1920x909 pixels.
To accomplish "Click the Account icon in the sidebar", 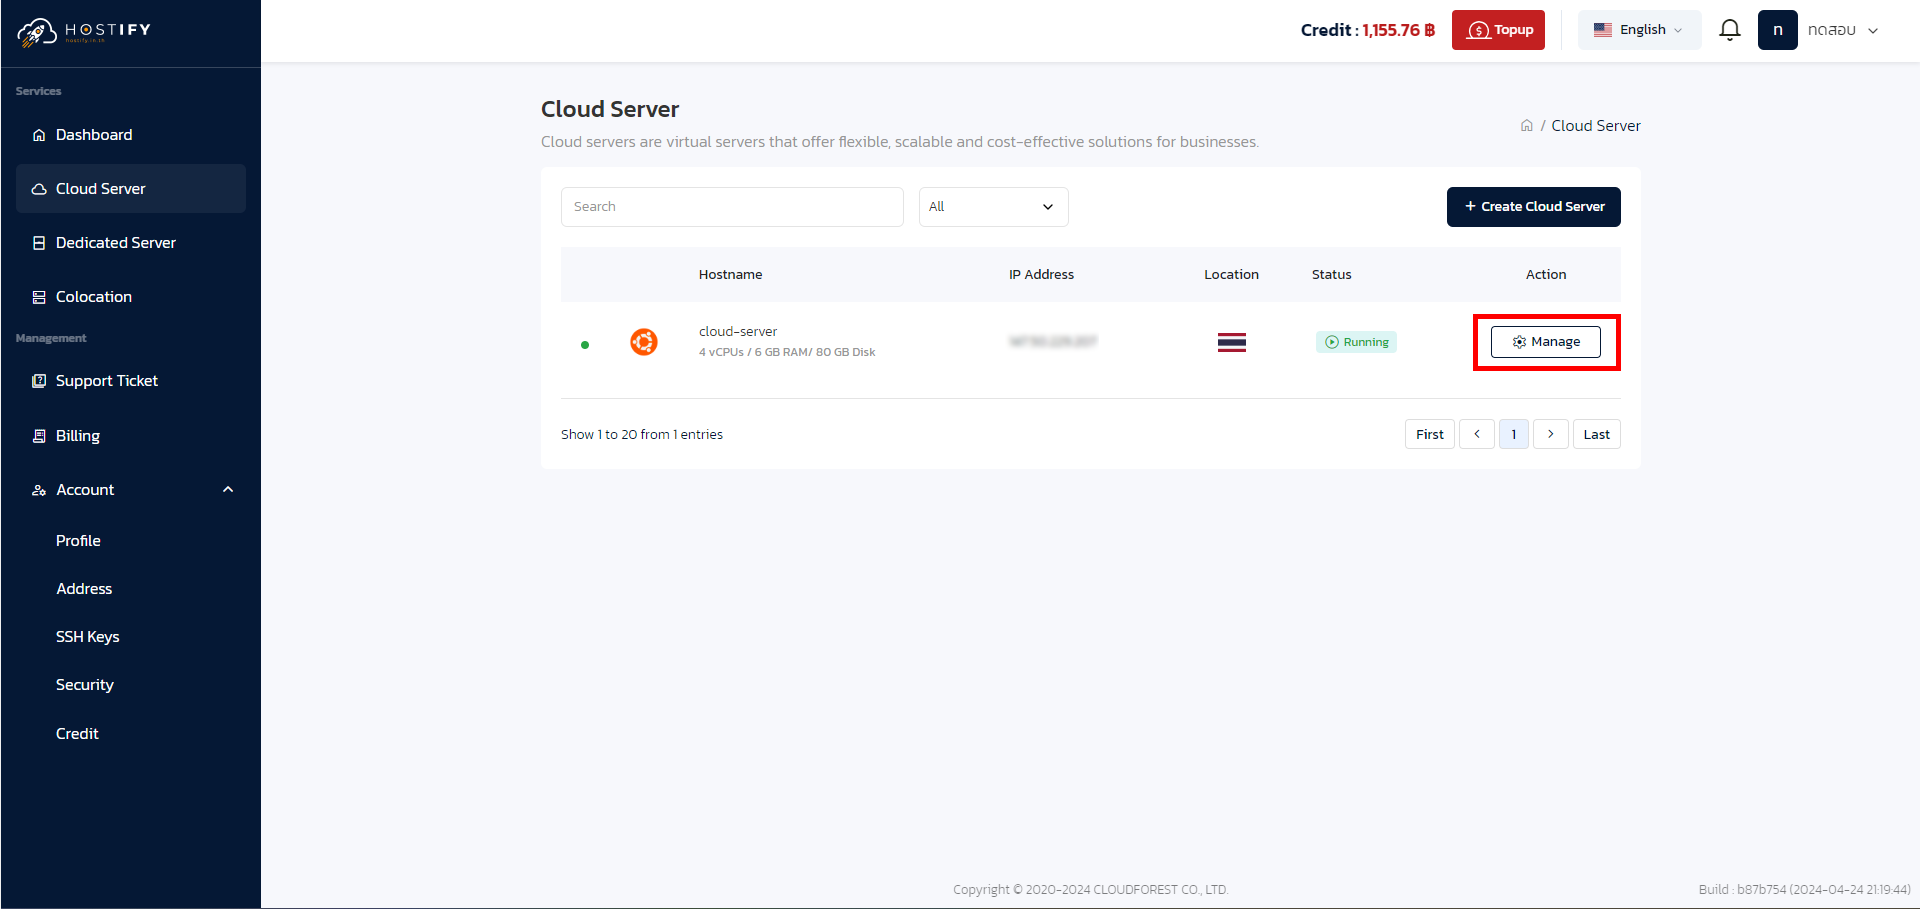I will pyautogui.click(x=39, y=489).
